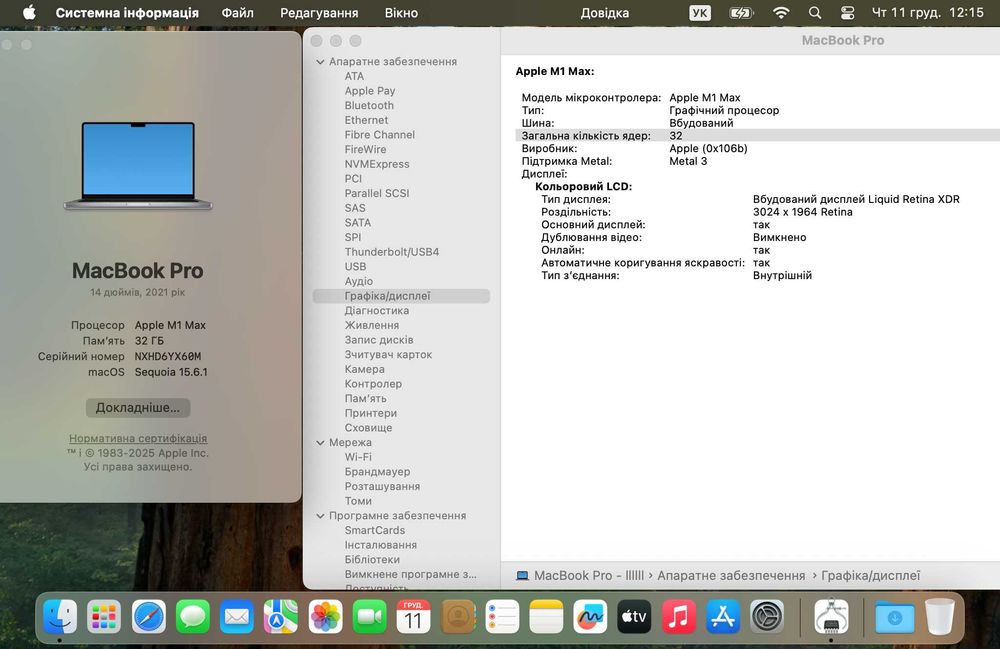The height and width of the screenshot is (649, 1000).
Task: Select Пам'ять in the sidebar
Action: (365, 398)
